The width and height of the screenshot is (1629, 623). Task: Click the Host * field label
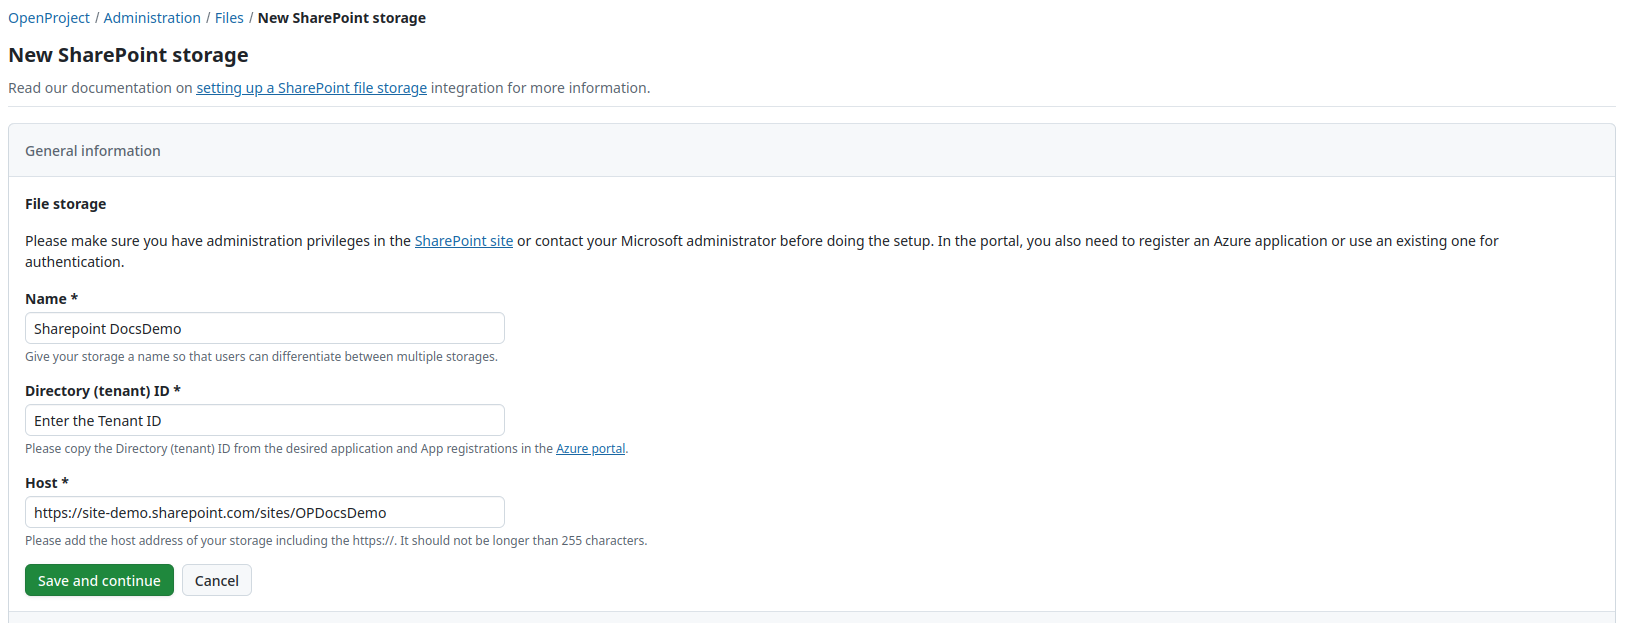47,483
